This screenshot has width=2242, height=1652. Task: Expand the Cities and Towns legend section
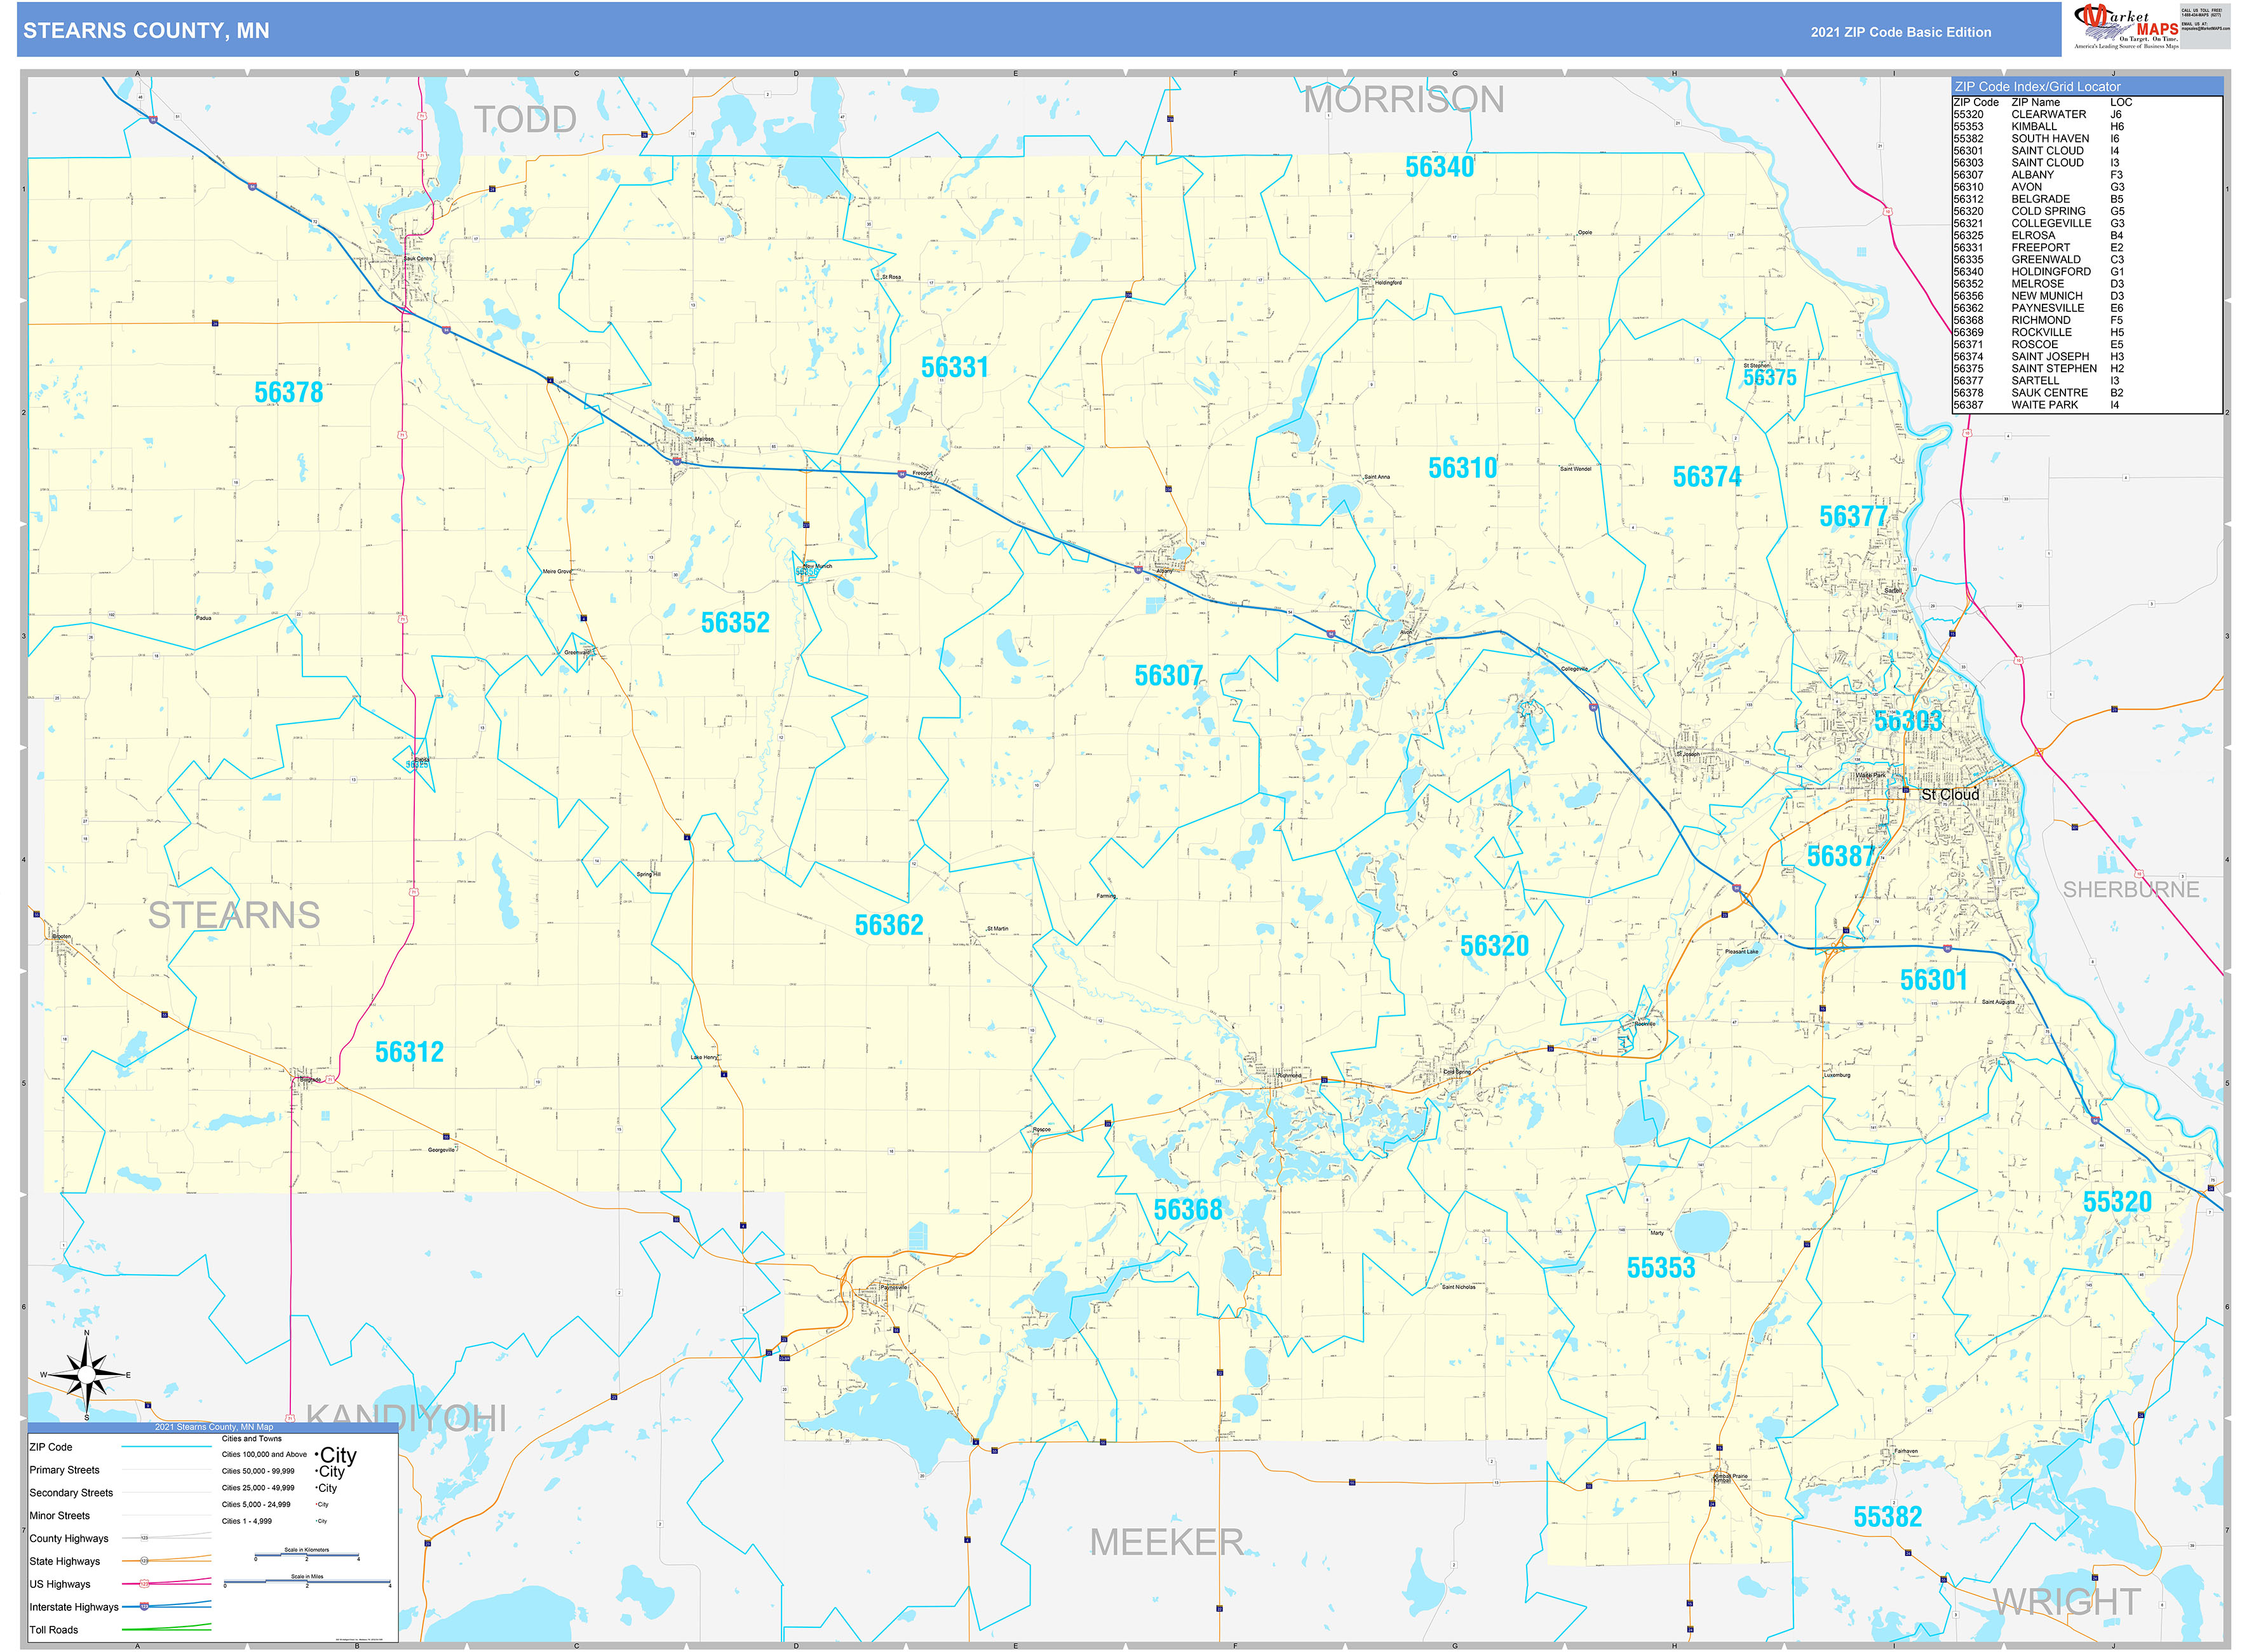252,1439
